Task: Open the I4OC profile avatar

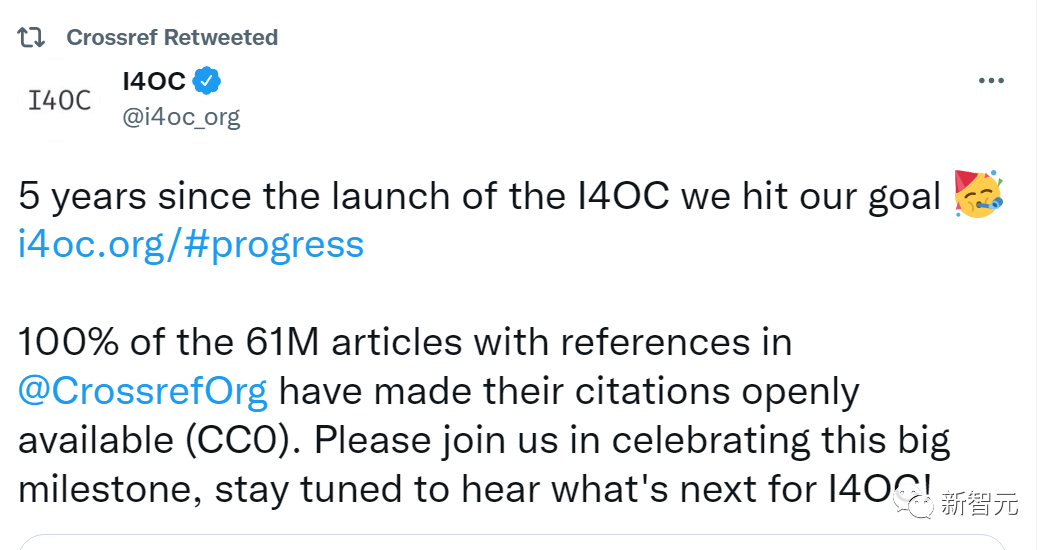Action: point(60,100)
